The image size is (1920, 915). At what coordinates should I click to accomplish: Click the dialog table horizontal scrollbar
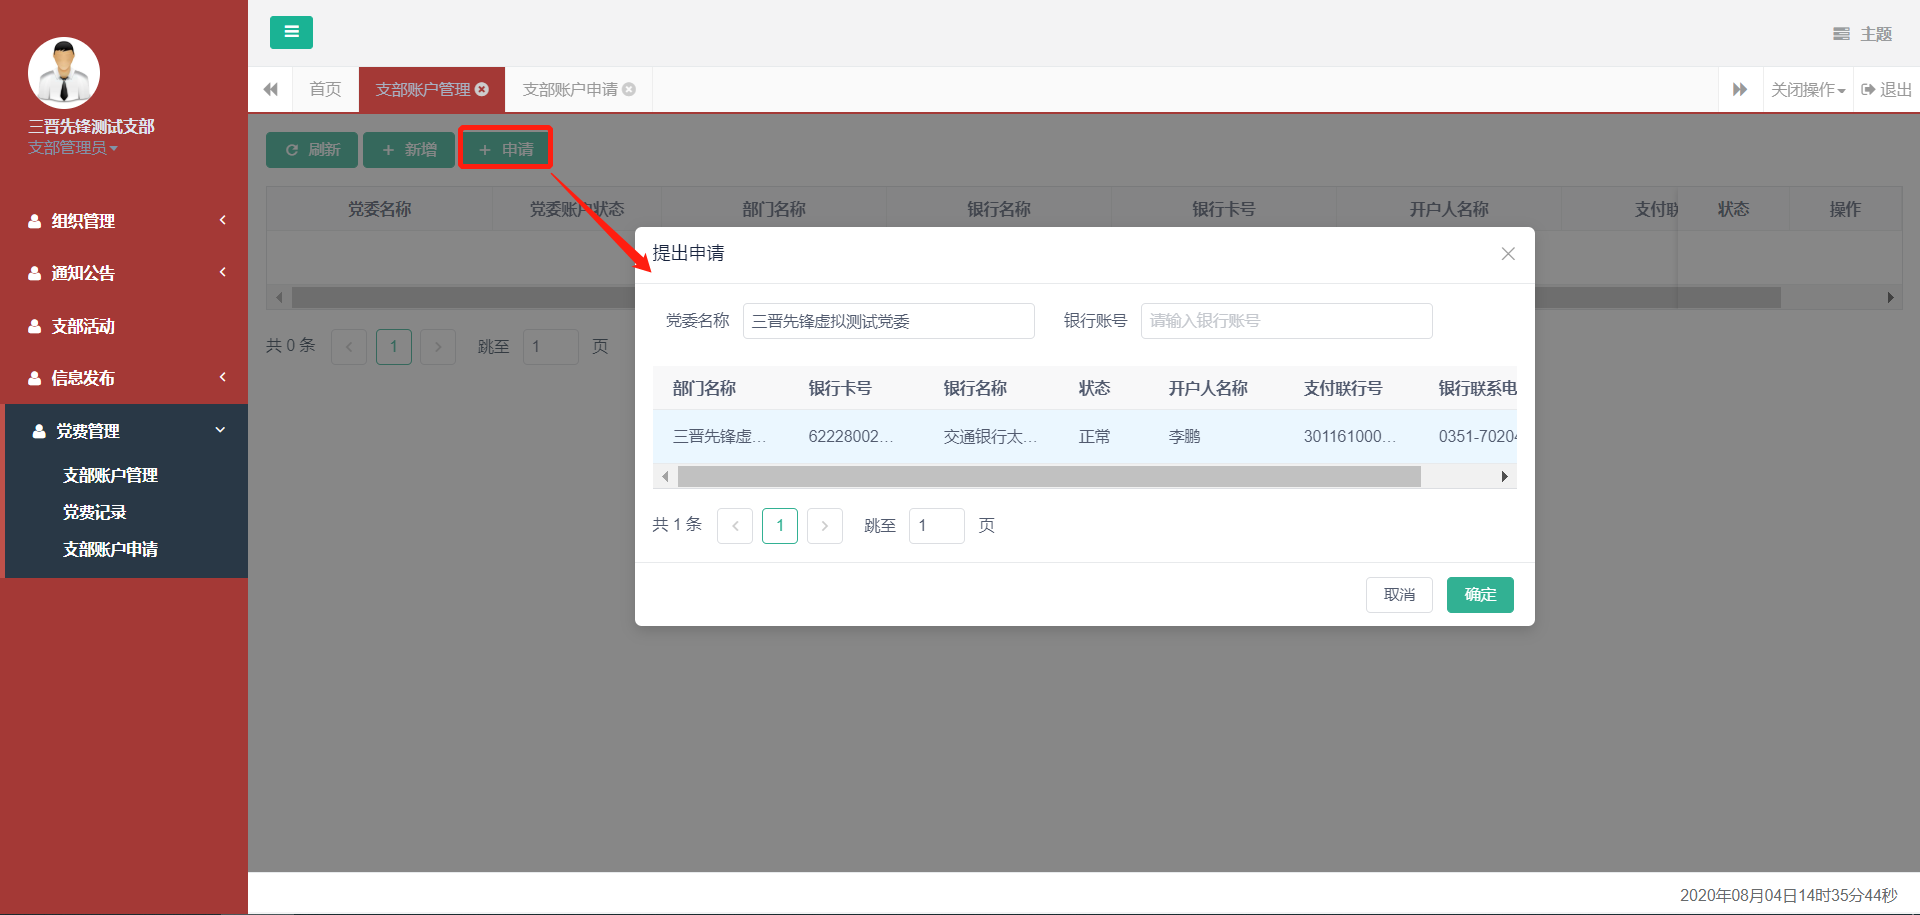pos(1048,477)
